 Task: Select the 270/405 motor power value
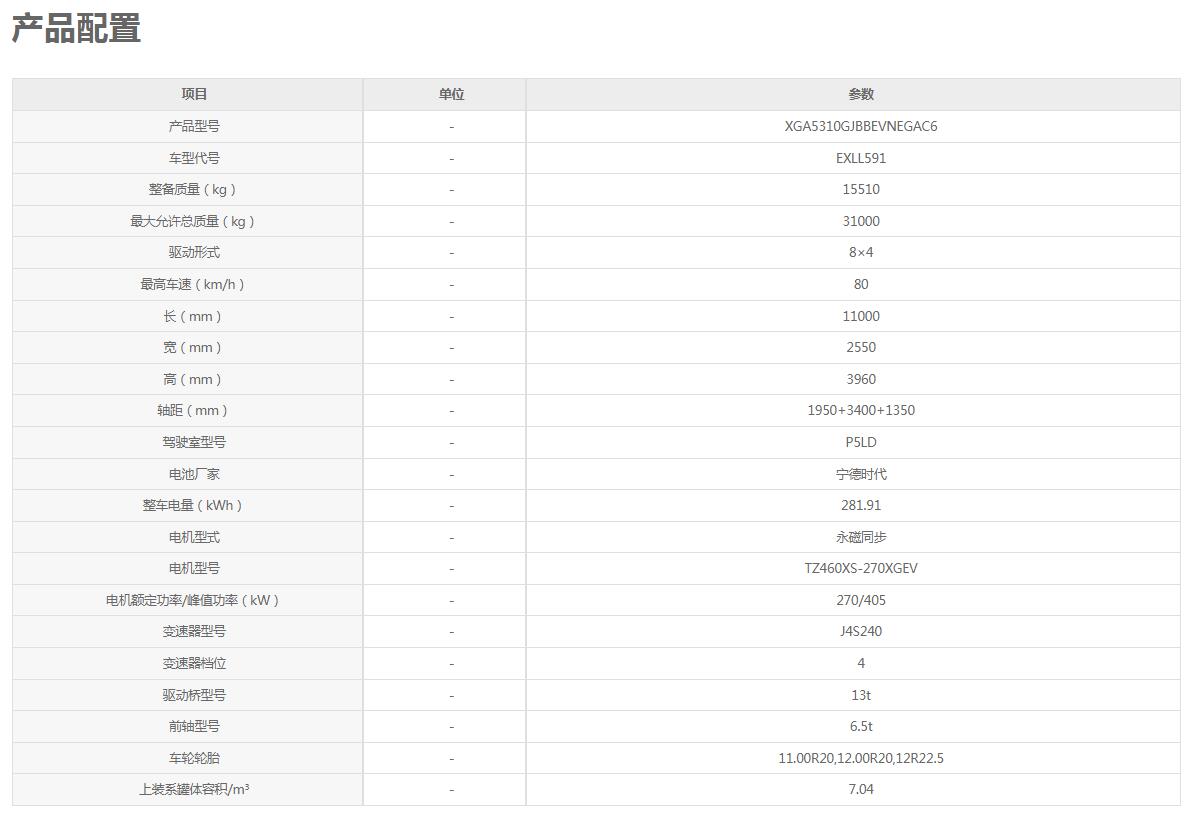pyautogui.click(x=860, y=600)
